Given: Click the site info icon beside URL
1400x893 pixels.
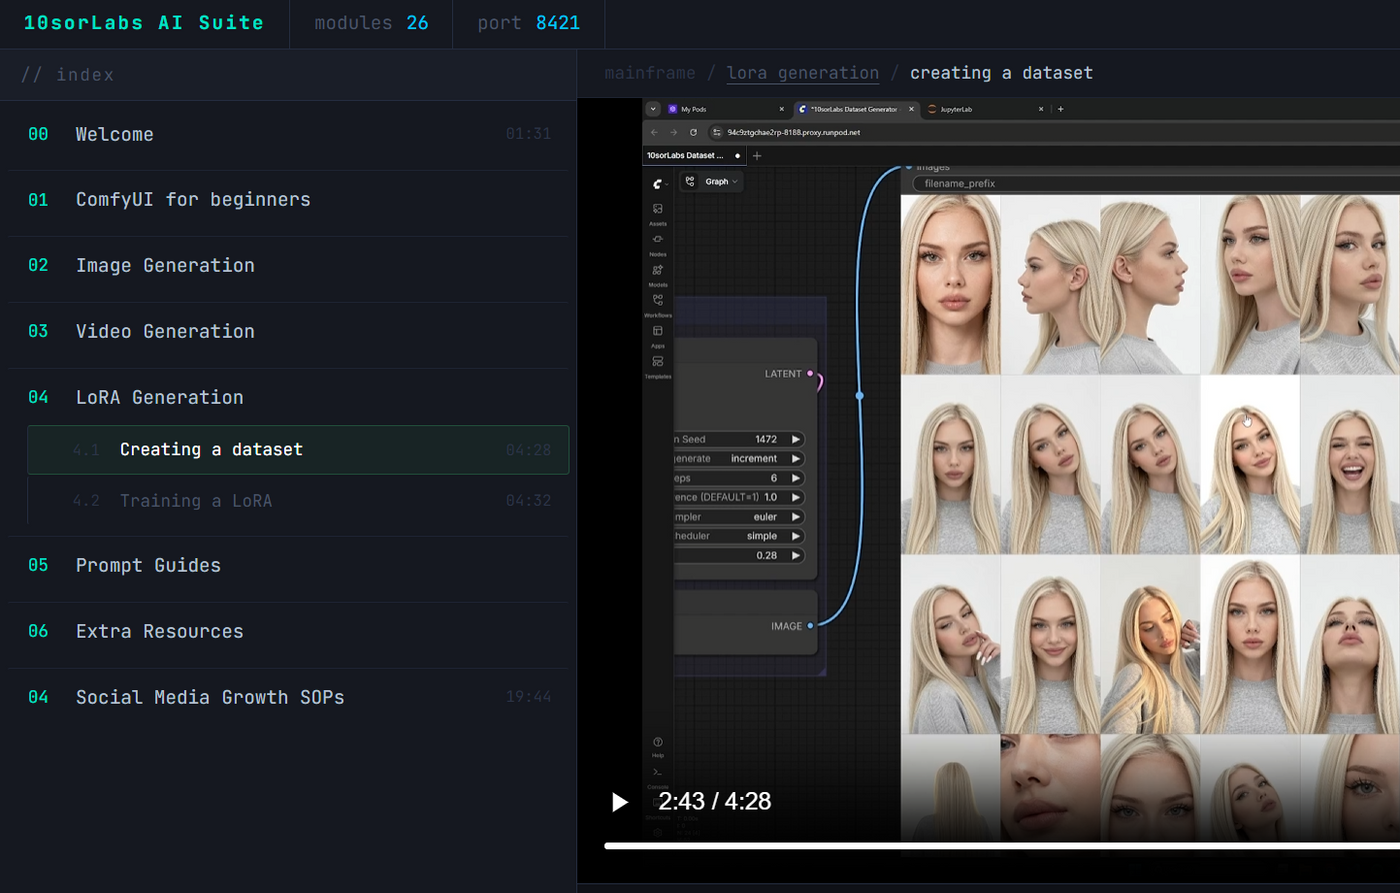Looking at the screenshot, I should 717,132.
